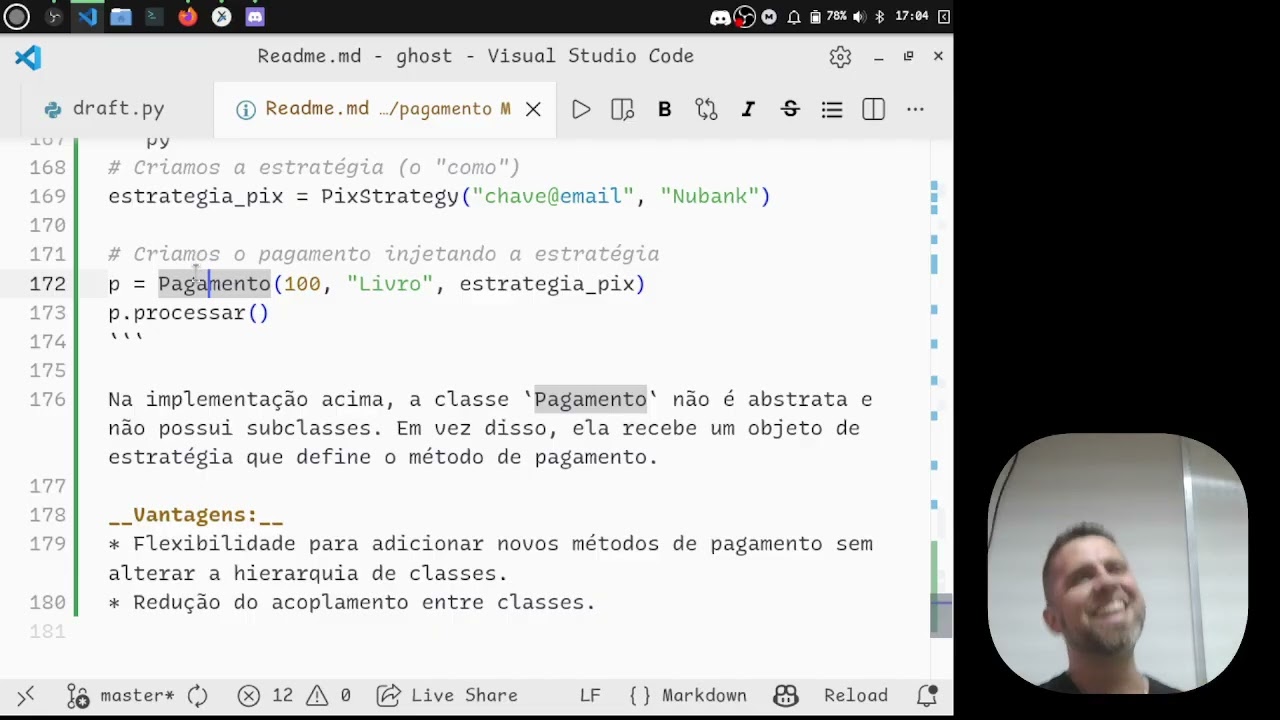Click the editor vertical scrollbar thumb
This screenshot has width=1280, height=720.
(941, 614)
